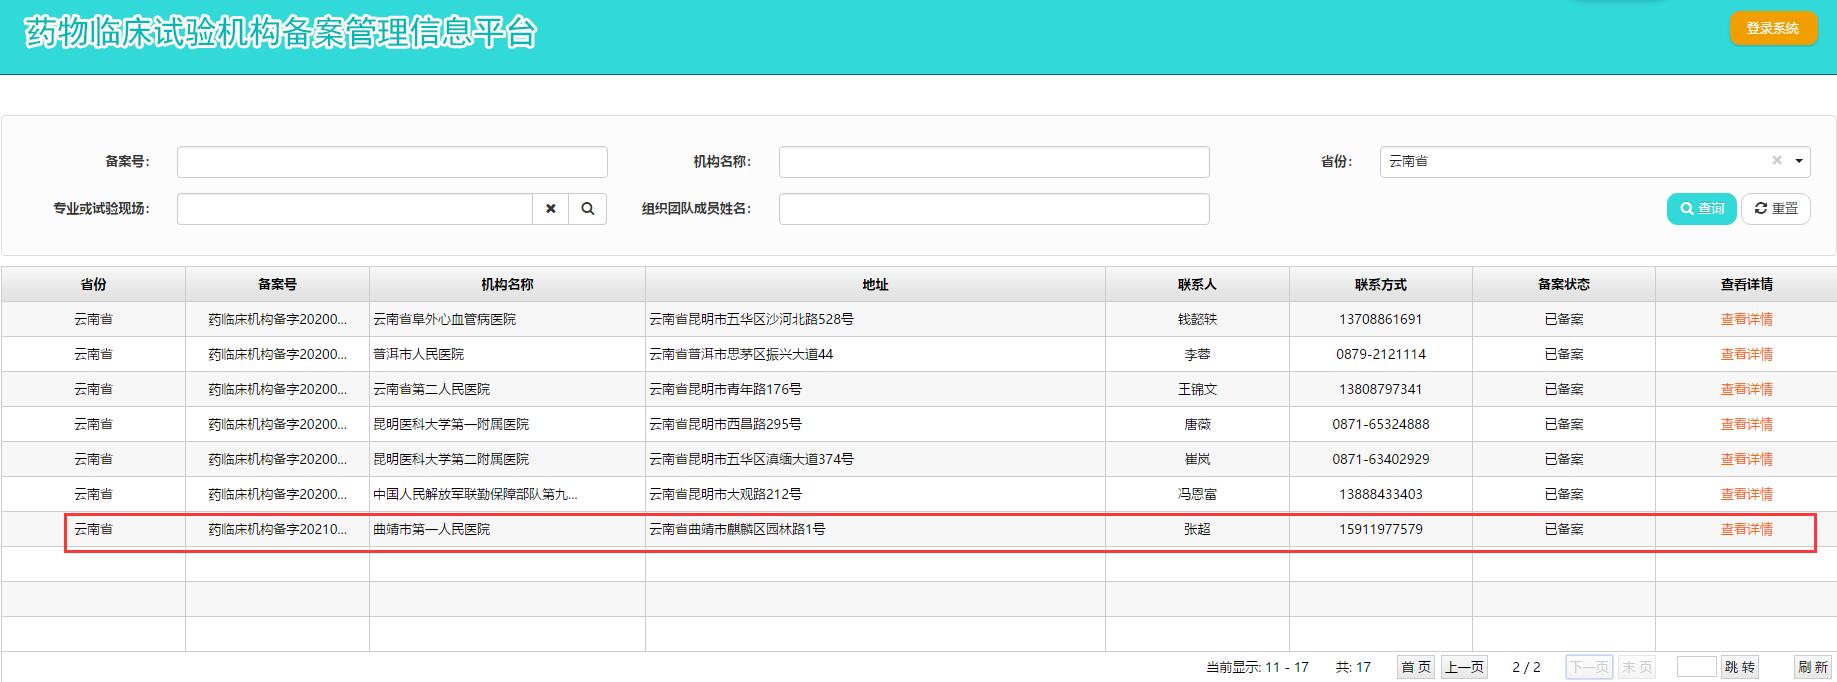The image size is (1837, 682).
Task: Click the magnifier icon beside 专业或试验现场
Action: click(588, 208)
